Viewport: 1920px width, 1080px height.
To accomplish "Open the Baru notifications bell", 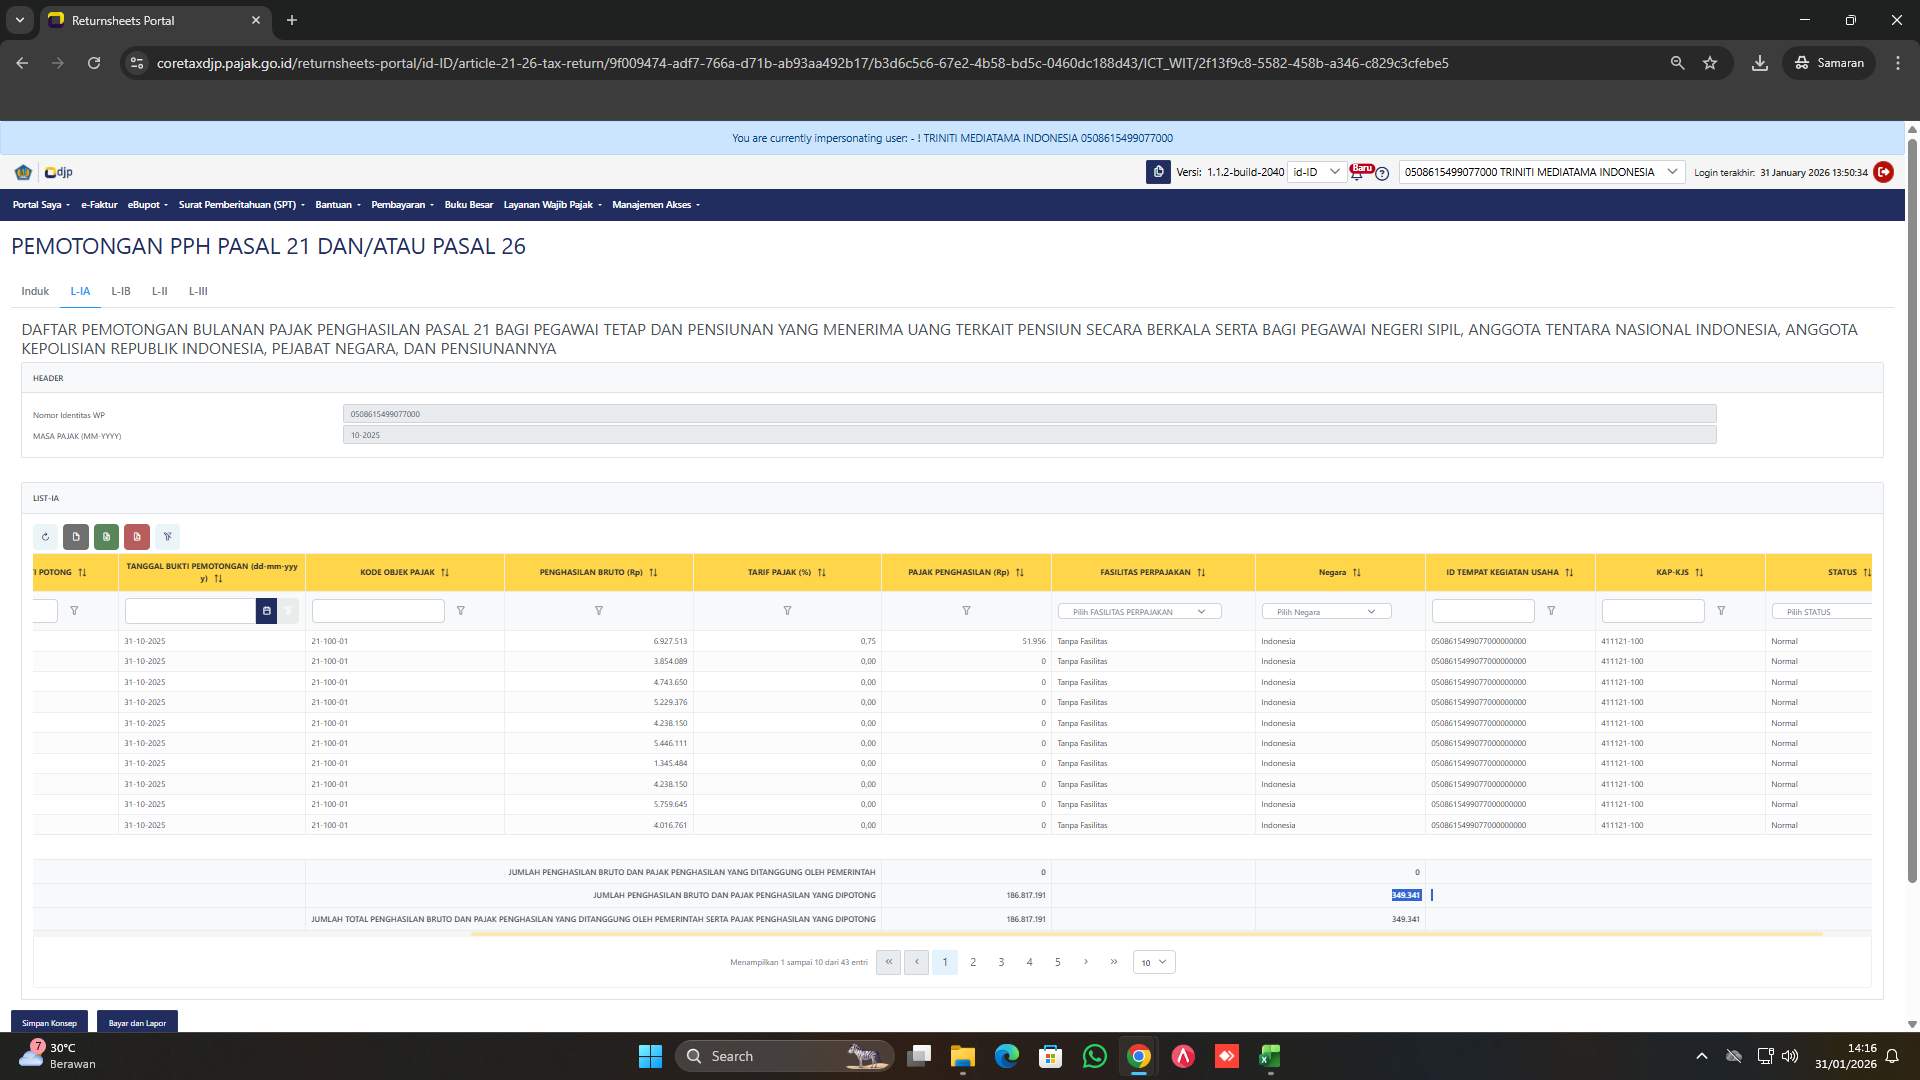I will tap(1356, 175).
